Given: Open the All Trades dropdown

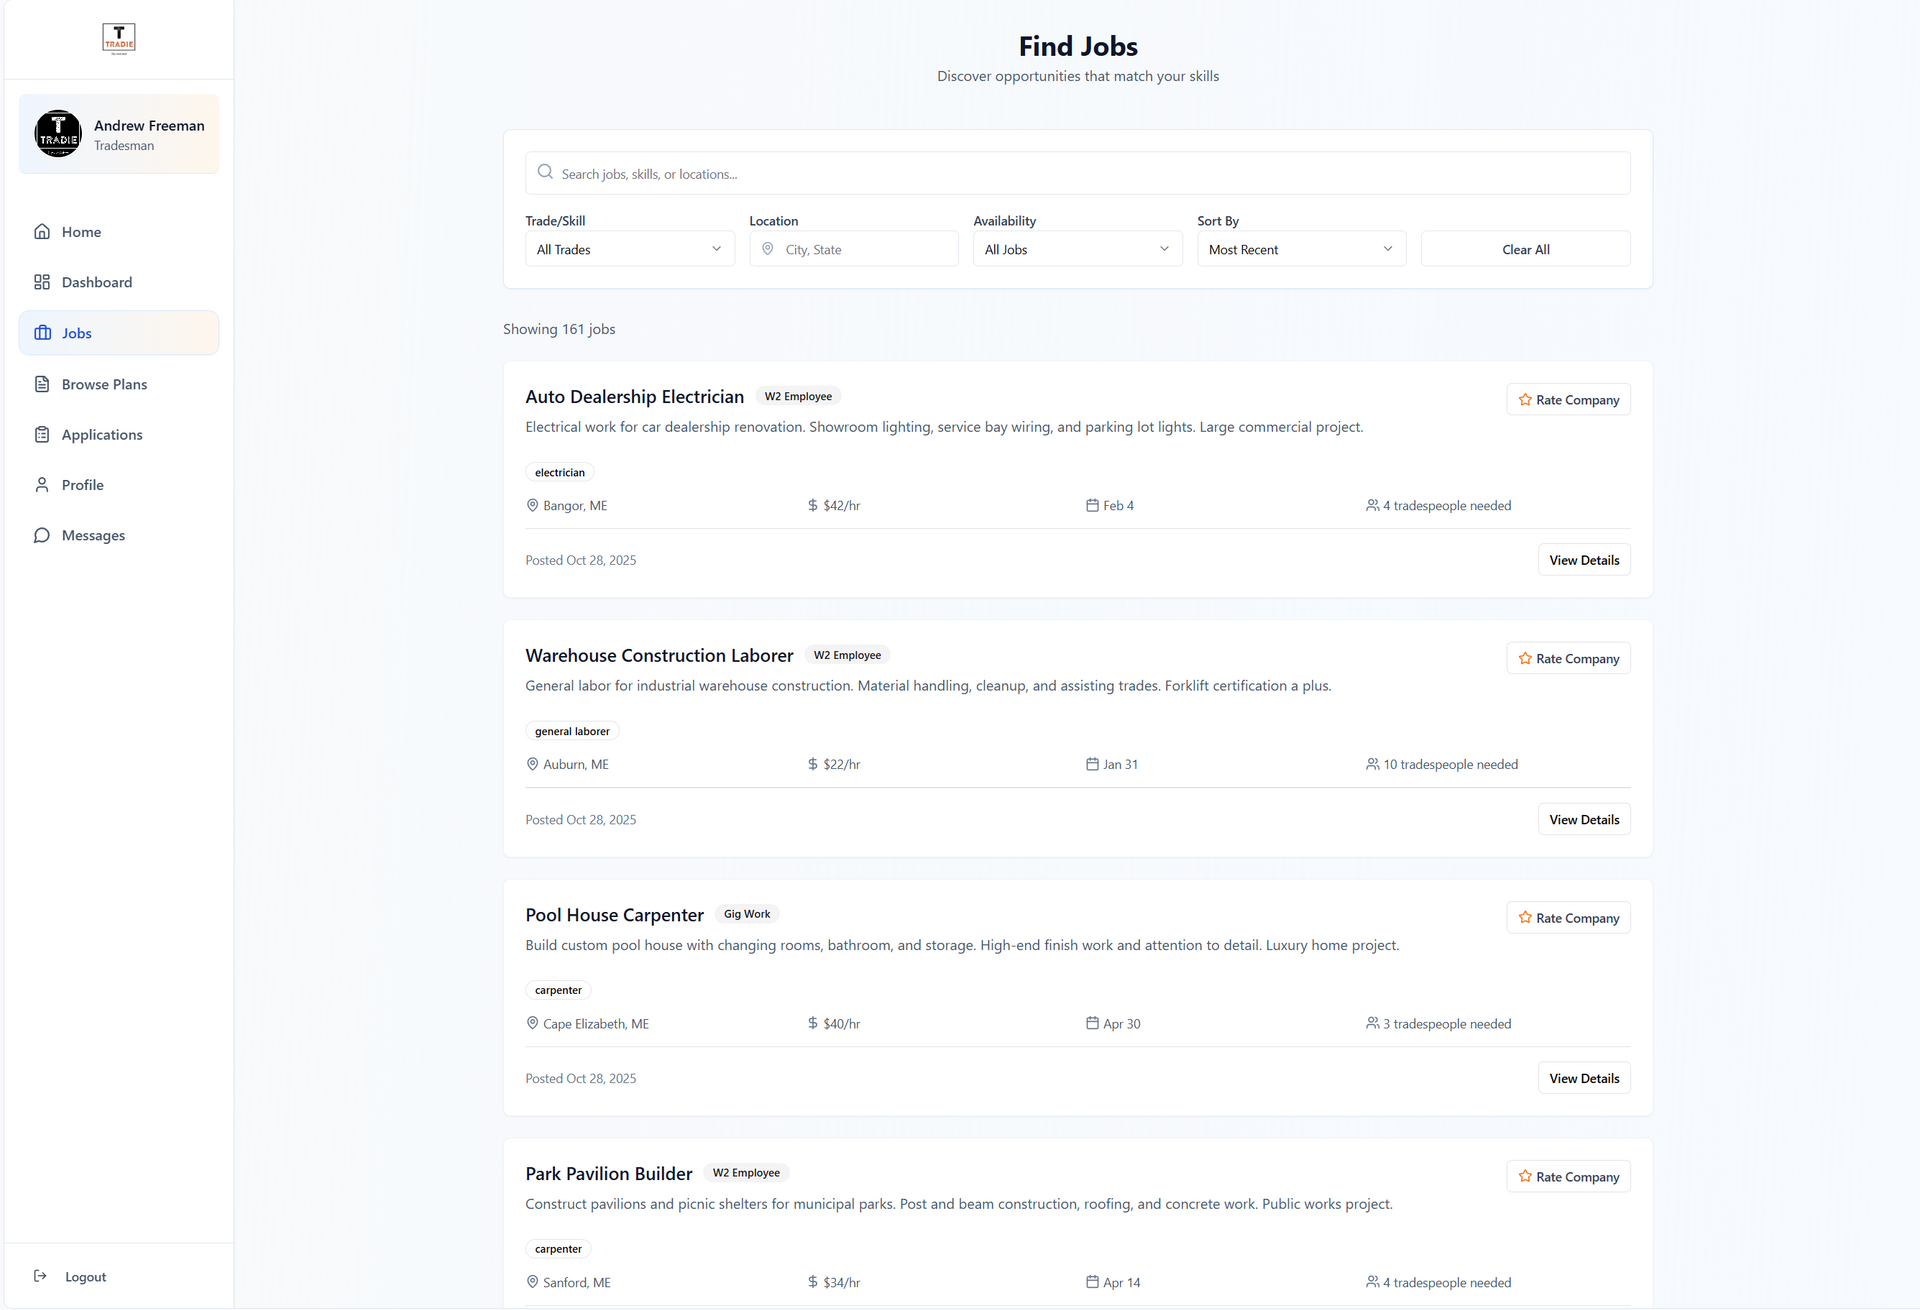Looking at the screenshot, I should pos(629,249).
